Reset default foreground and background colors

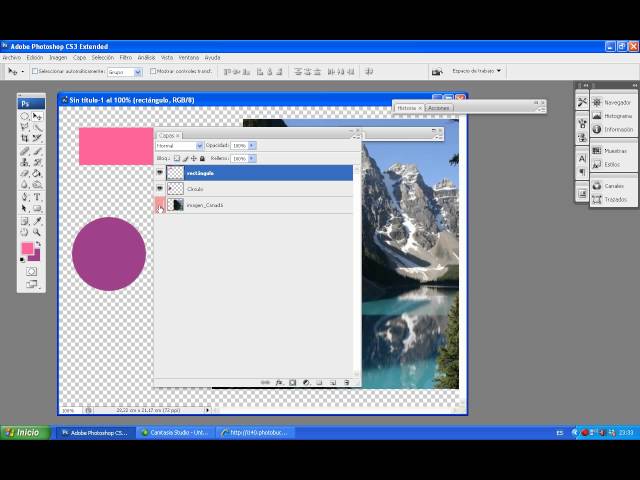tap(22, 260)
